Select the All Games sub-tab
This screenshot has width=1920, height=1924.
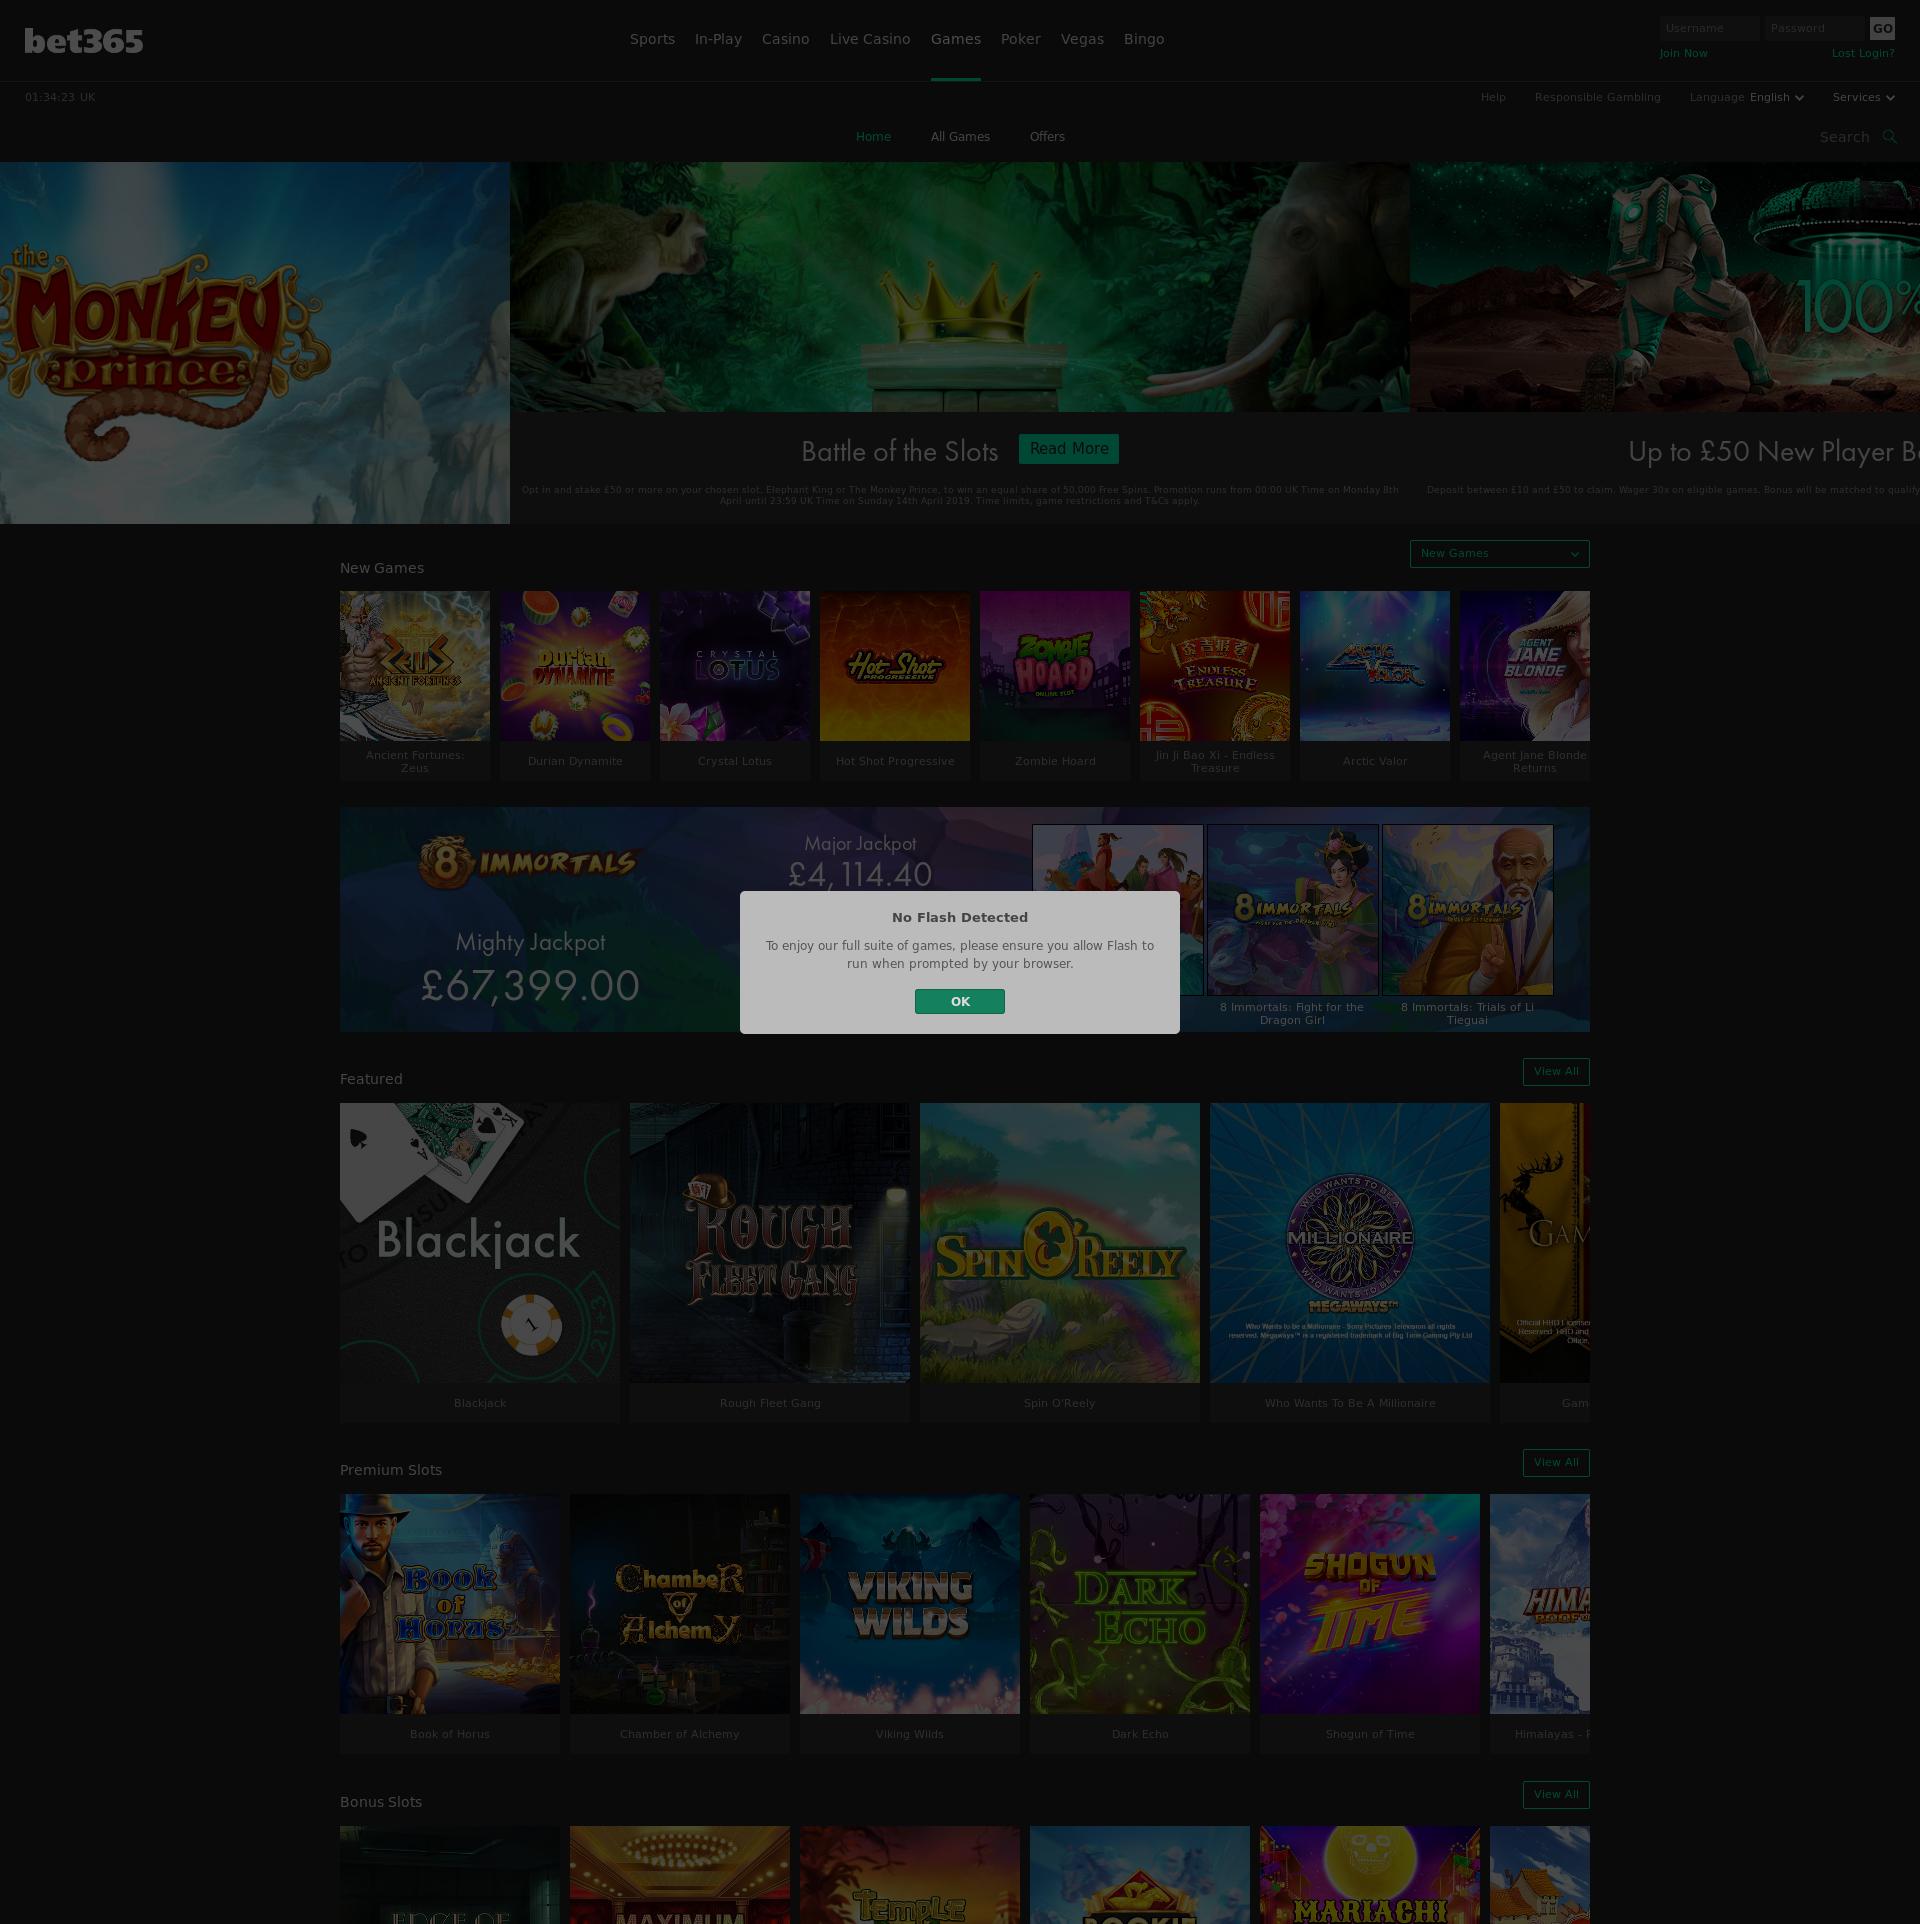point(960,137)
